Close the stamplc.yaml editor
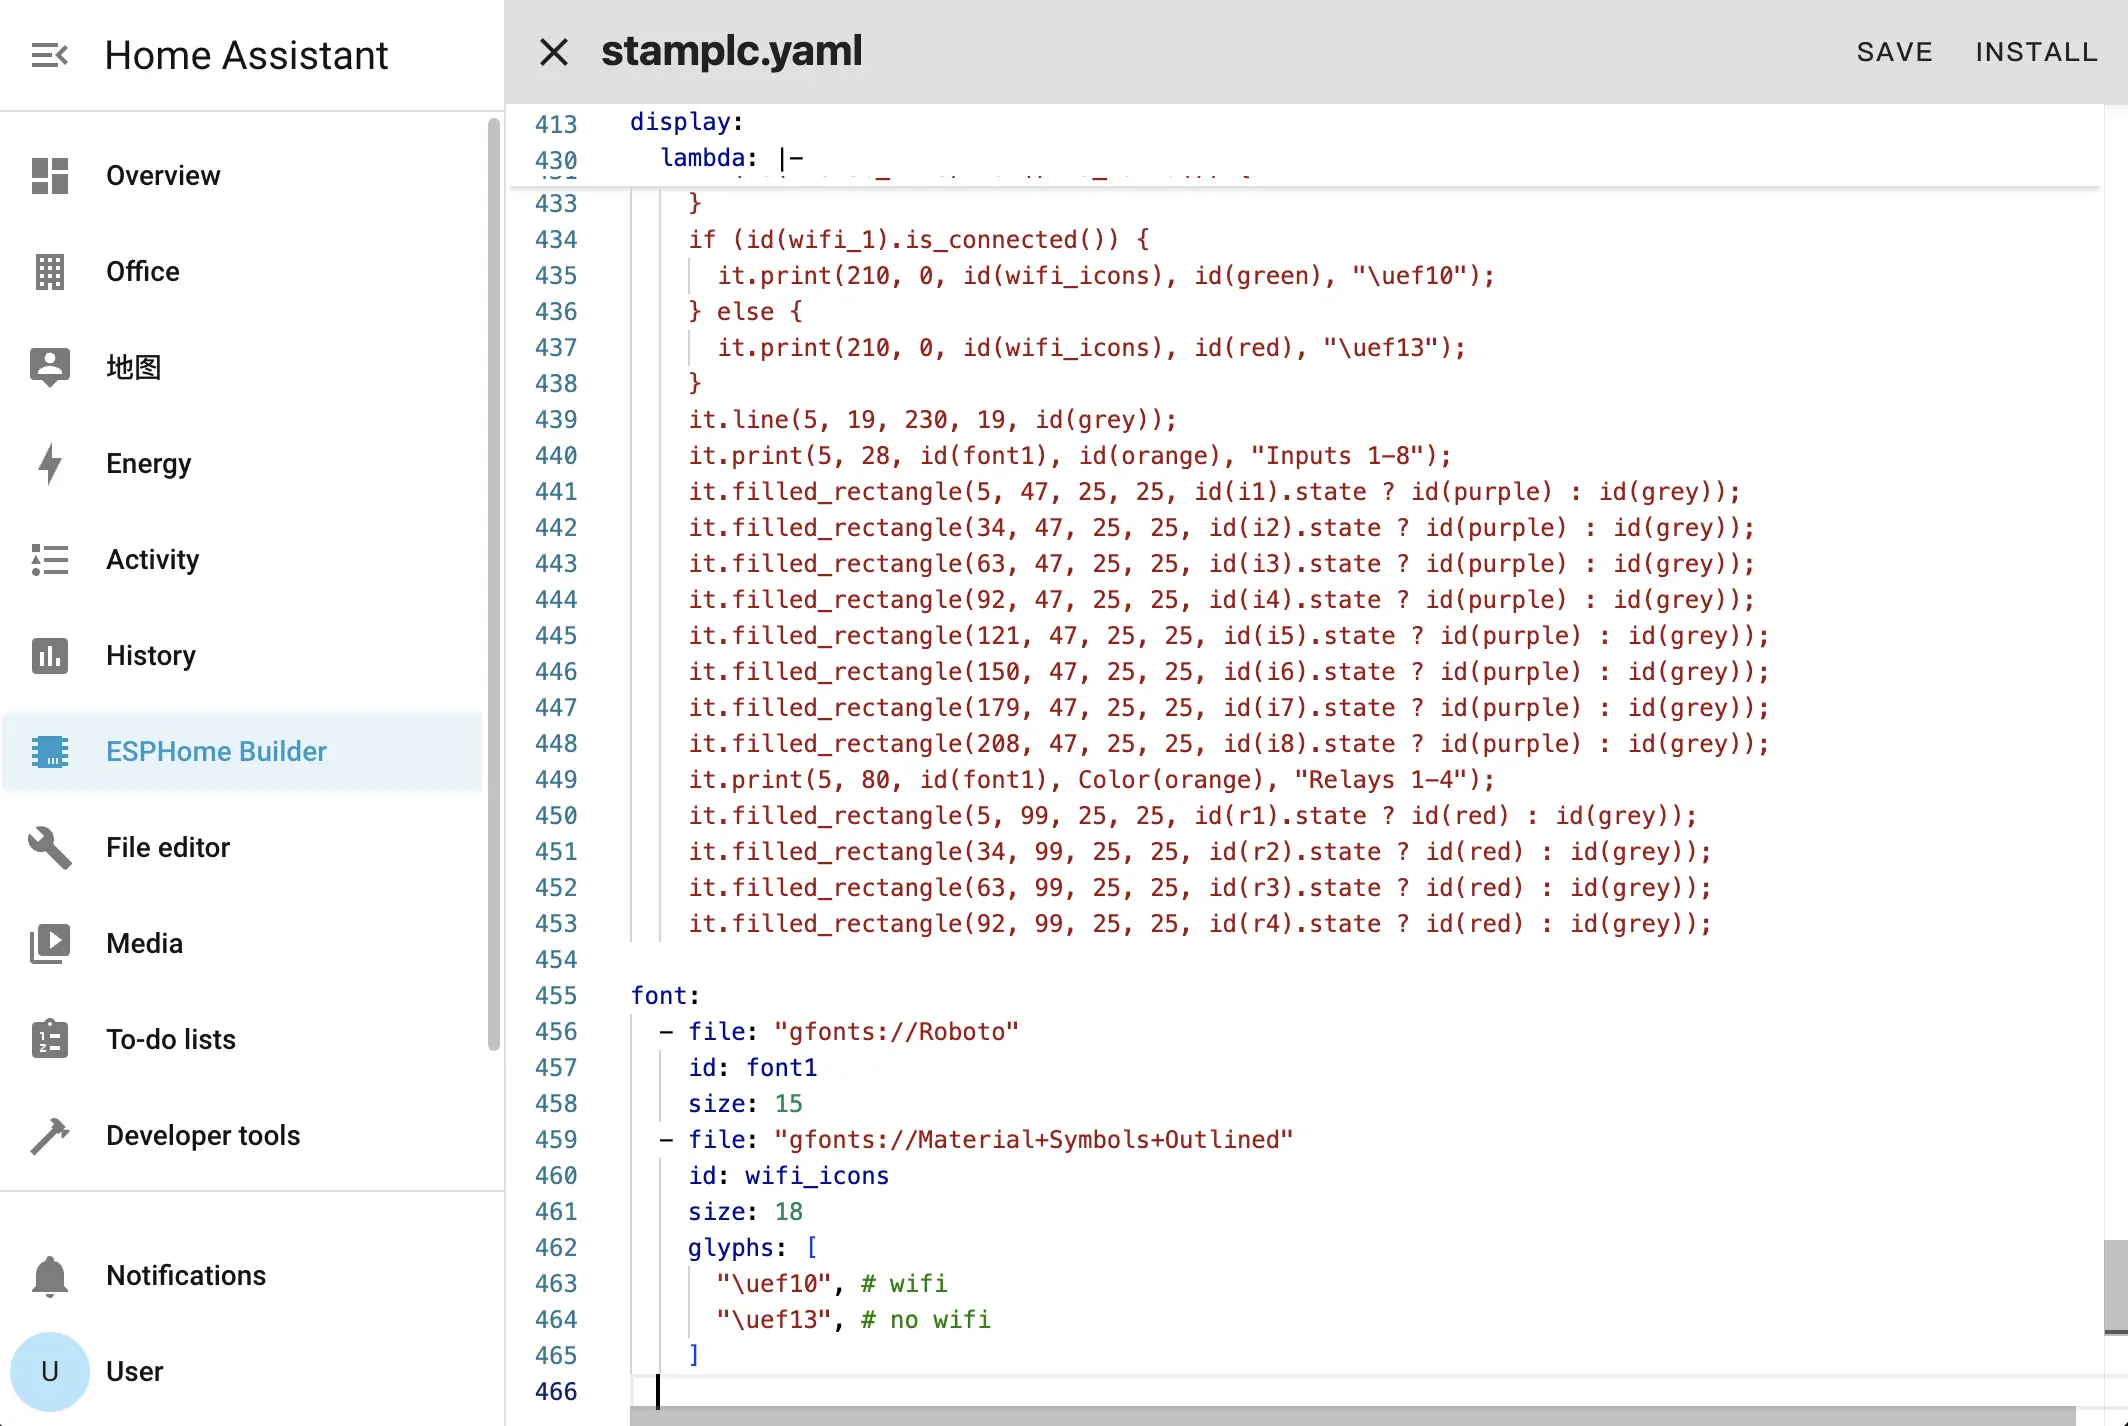The height and width of the screenshot is (1426, 2128). click(x=554, y=52)
